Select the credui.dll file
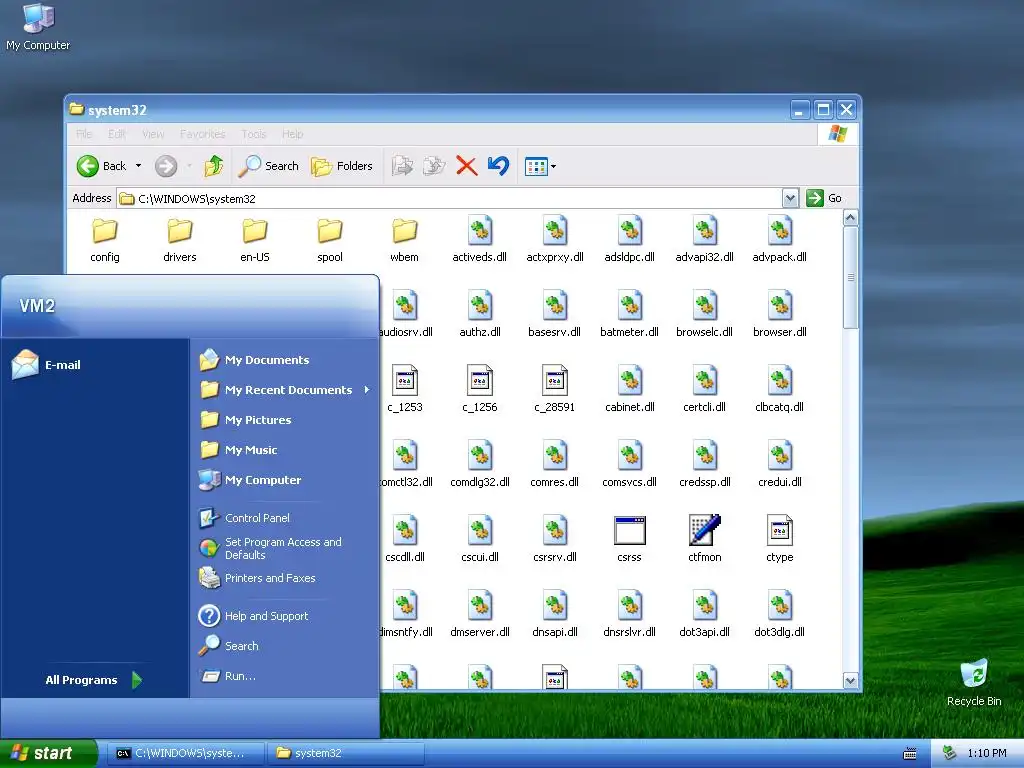 (x=780, y=464)
